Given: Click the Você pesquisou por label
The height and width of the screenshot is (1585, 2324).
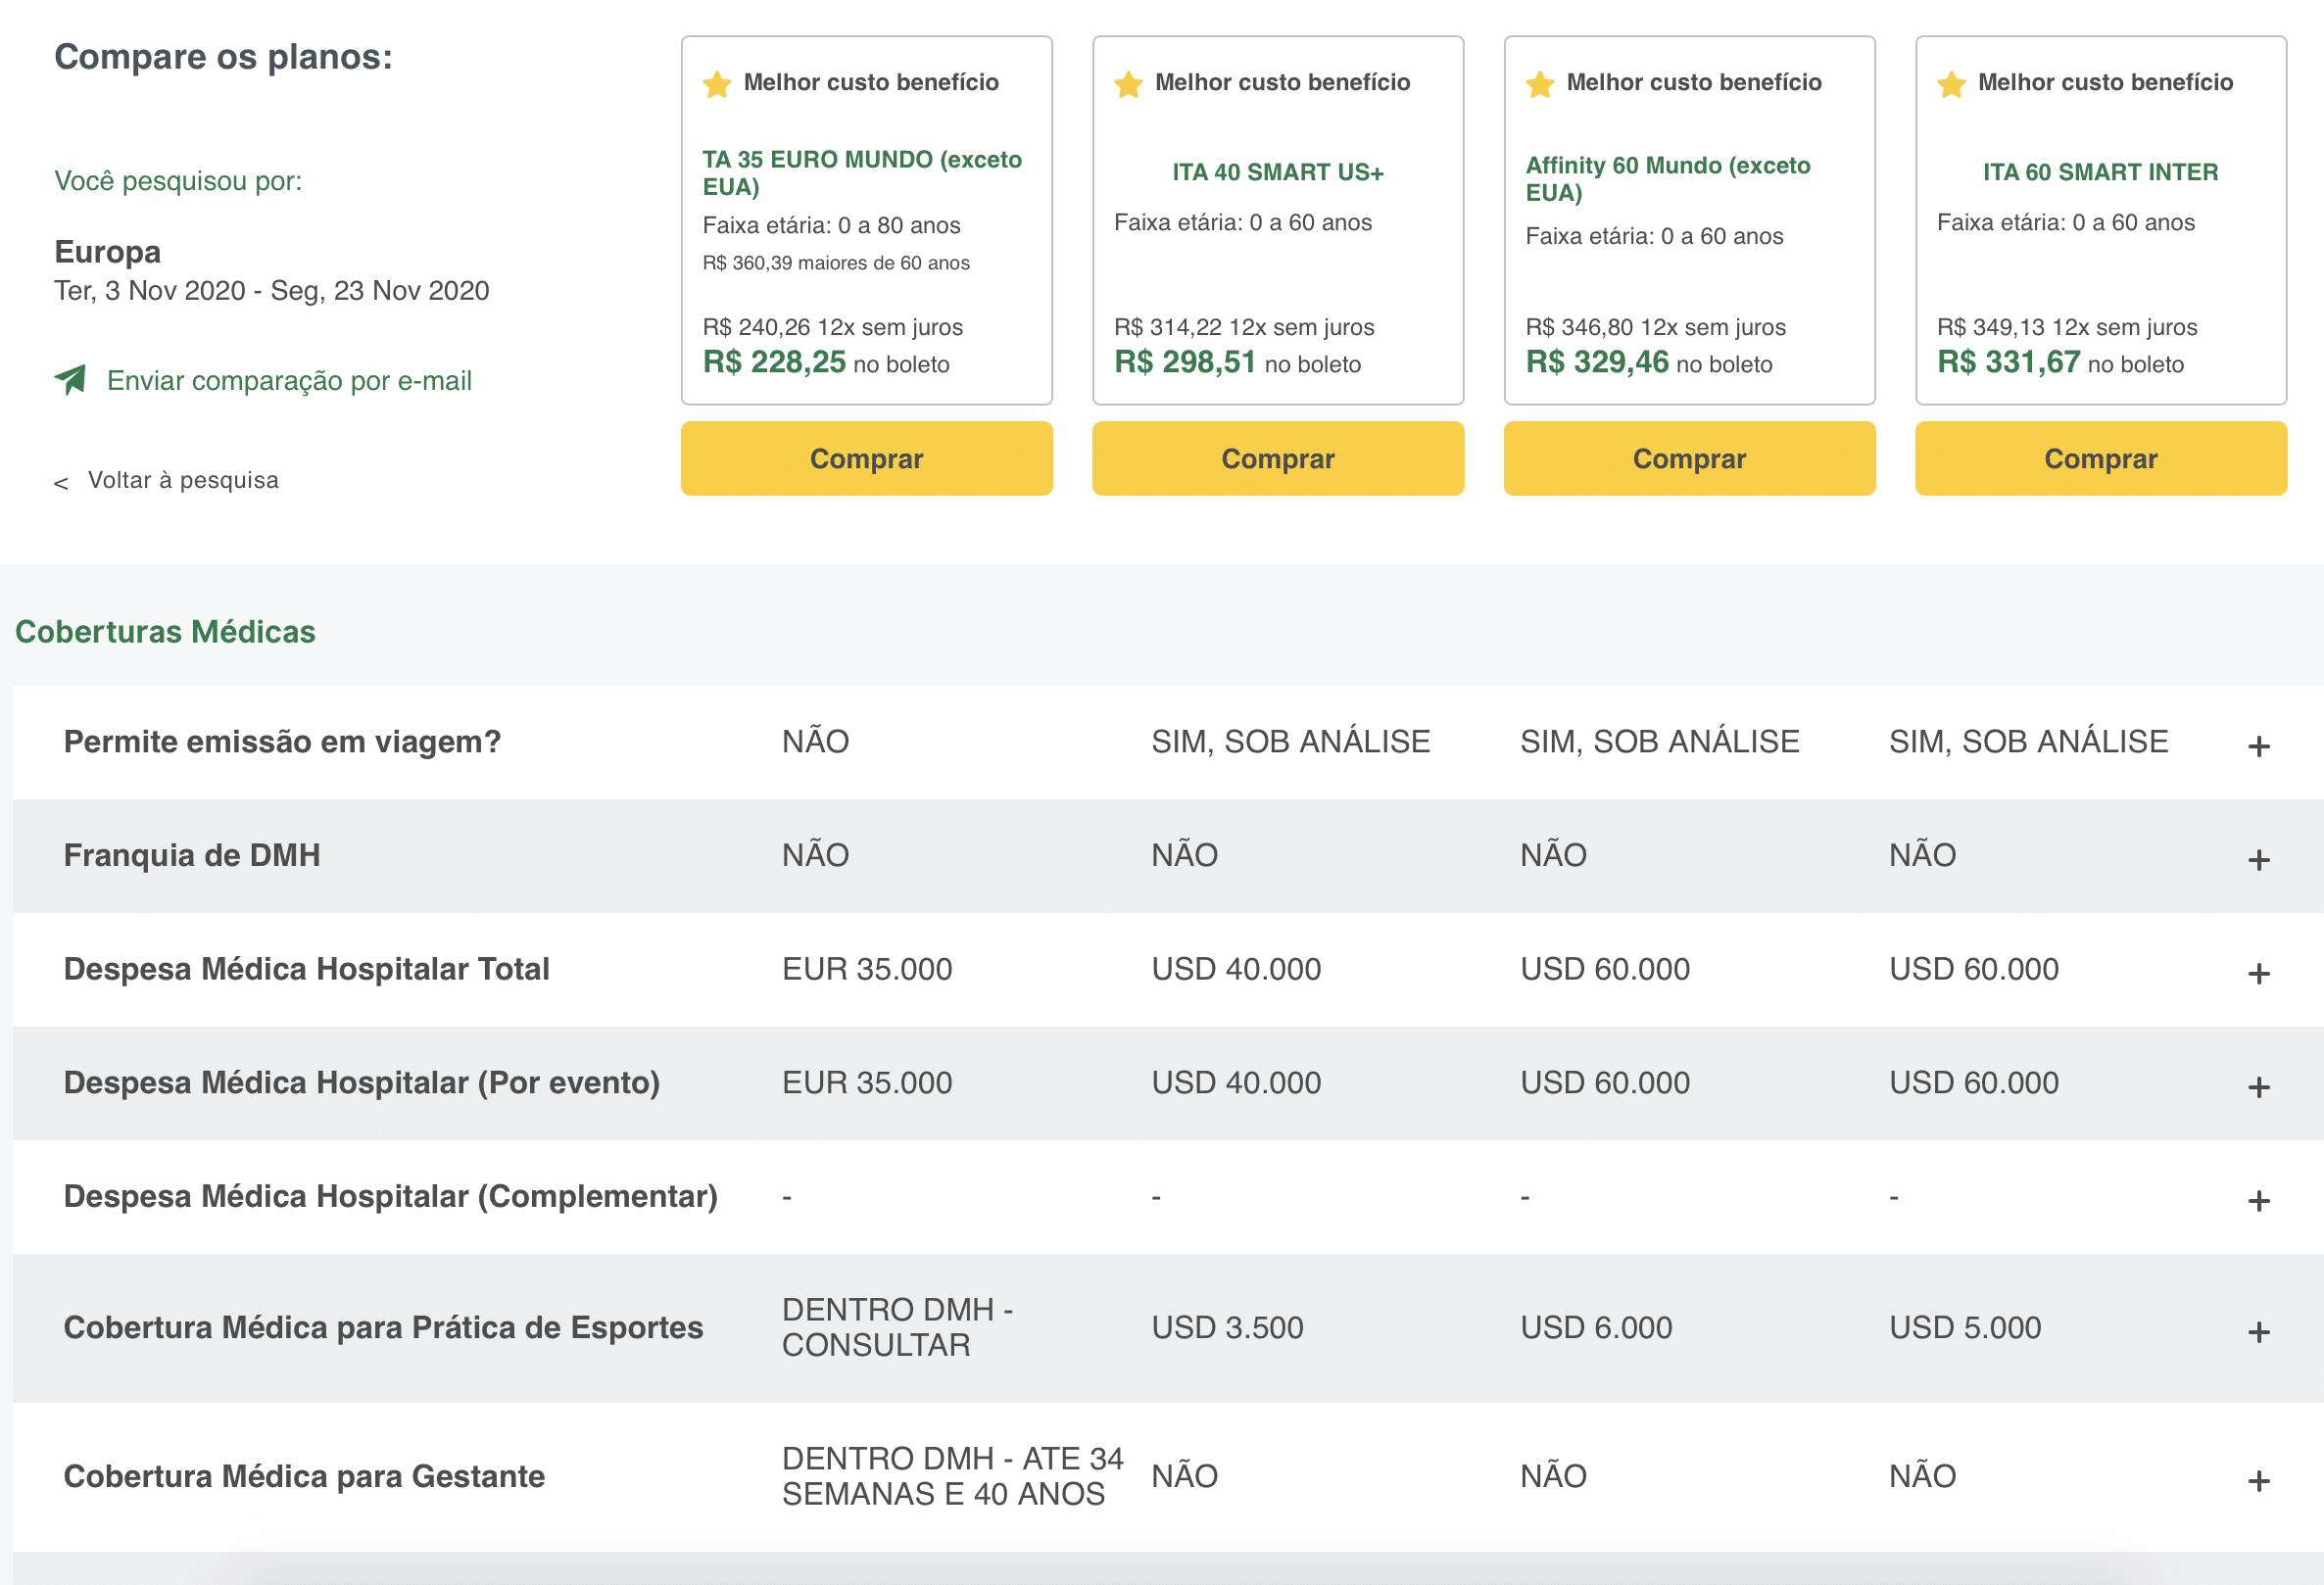Looking at the screenshot, I should point(178,181).
